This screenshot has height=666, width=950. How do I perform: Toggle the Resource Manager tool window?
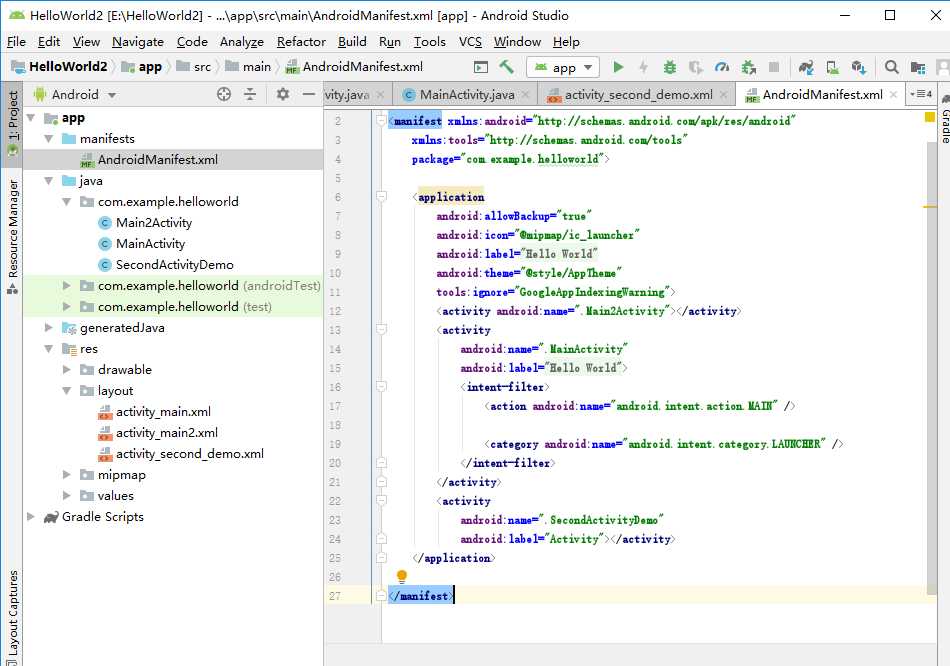tap(12, 236)
